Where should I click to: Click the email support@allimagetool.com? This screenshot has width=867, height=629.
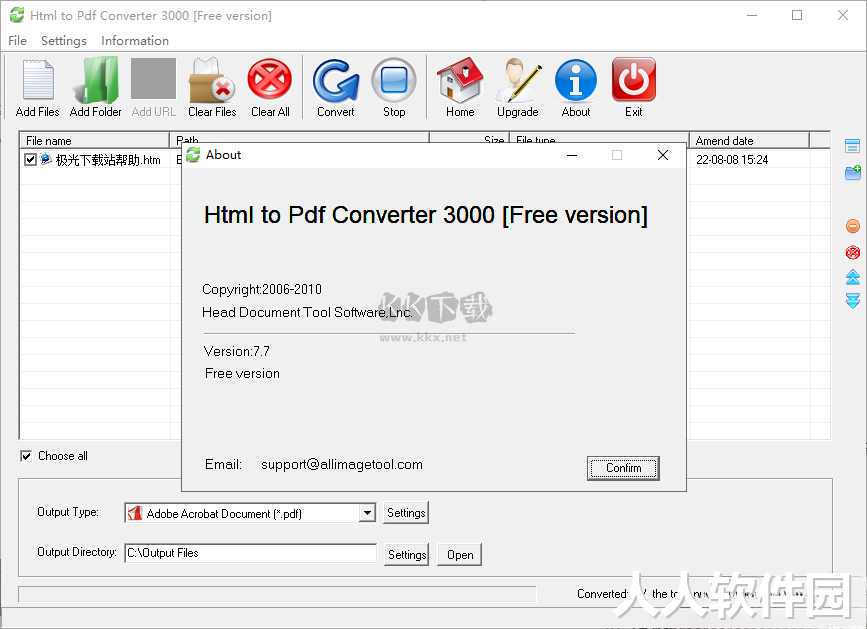[x=342, y=464]
